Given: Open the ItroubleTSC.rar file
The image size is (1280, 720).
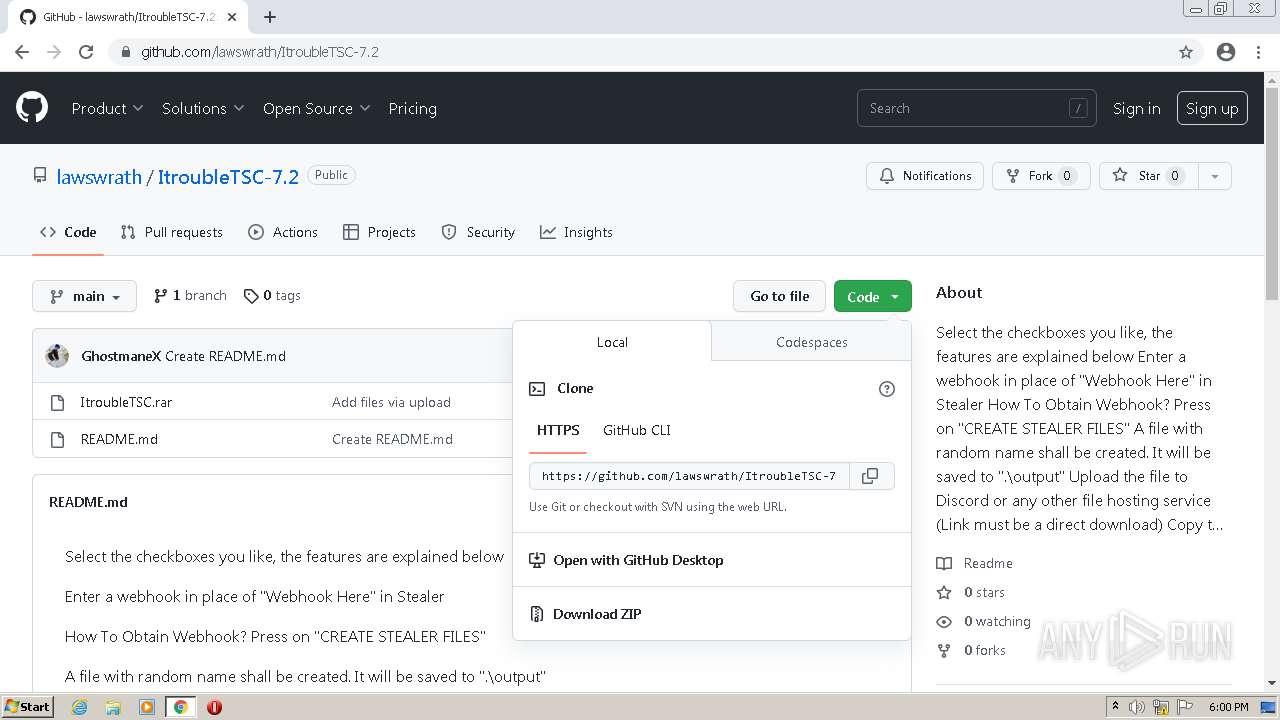Looking at the screenshot, I should click(126, 402).
